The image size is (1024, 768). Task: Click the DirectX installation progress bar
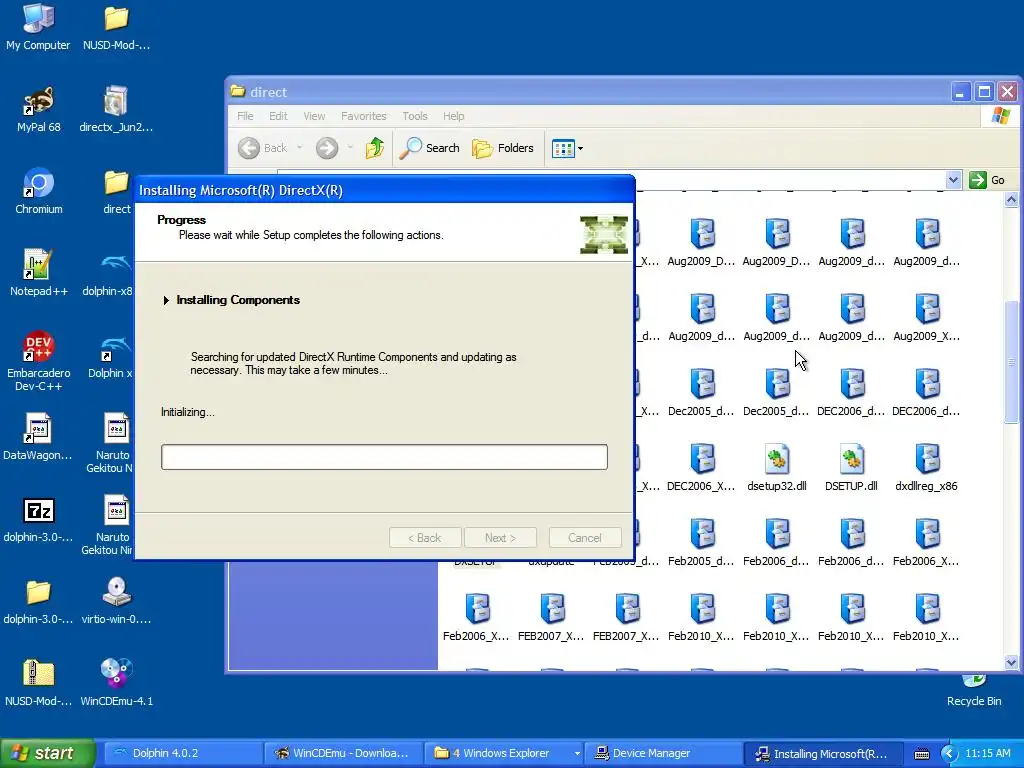[x=384, y=457]
